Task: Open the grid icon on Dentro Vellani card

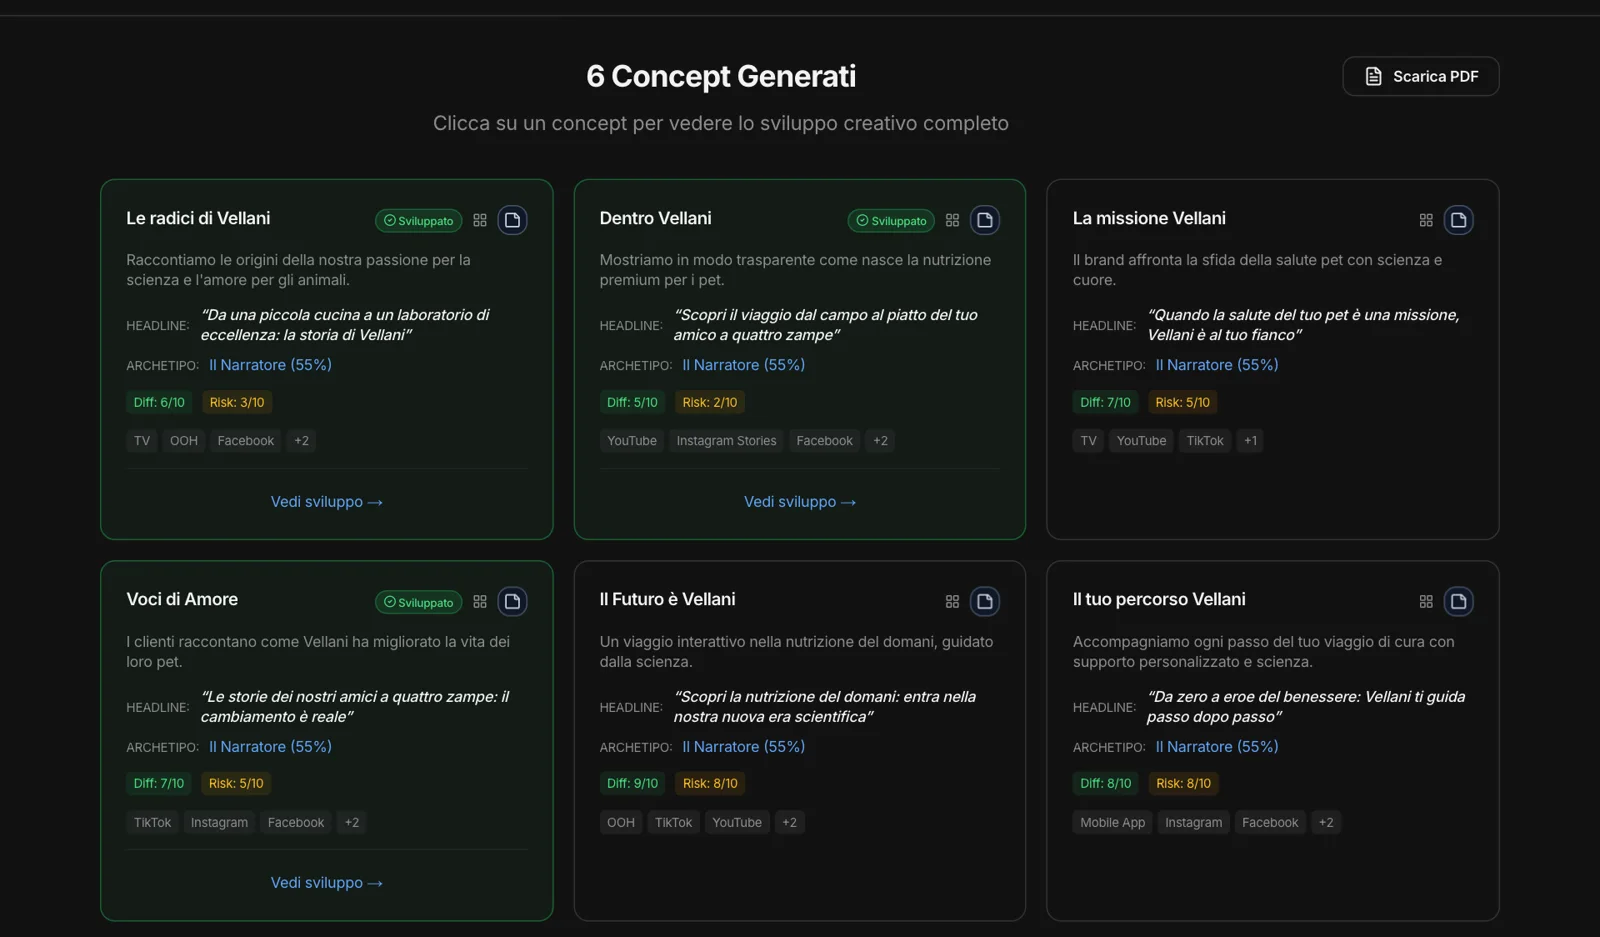Action: [952, 220]
